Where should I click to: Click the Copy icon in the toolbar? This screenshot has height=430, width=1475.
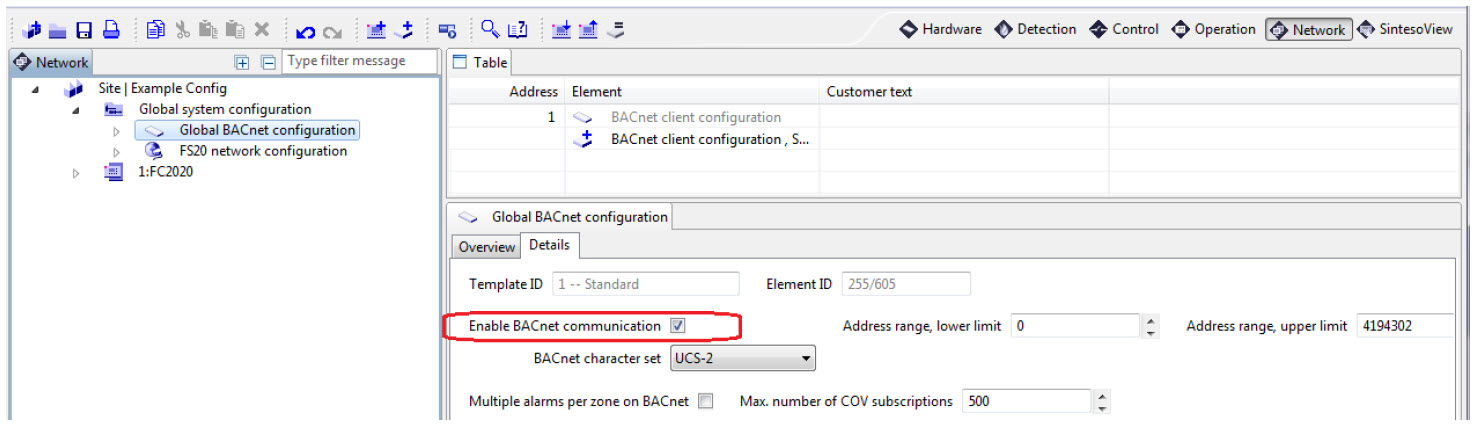click(x=155, y=30)
